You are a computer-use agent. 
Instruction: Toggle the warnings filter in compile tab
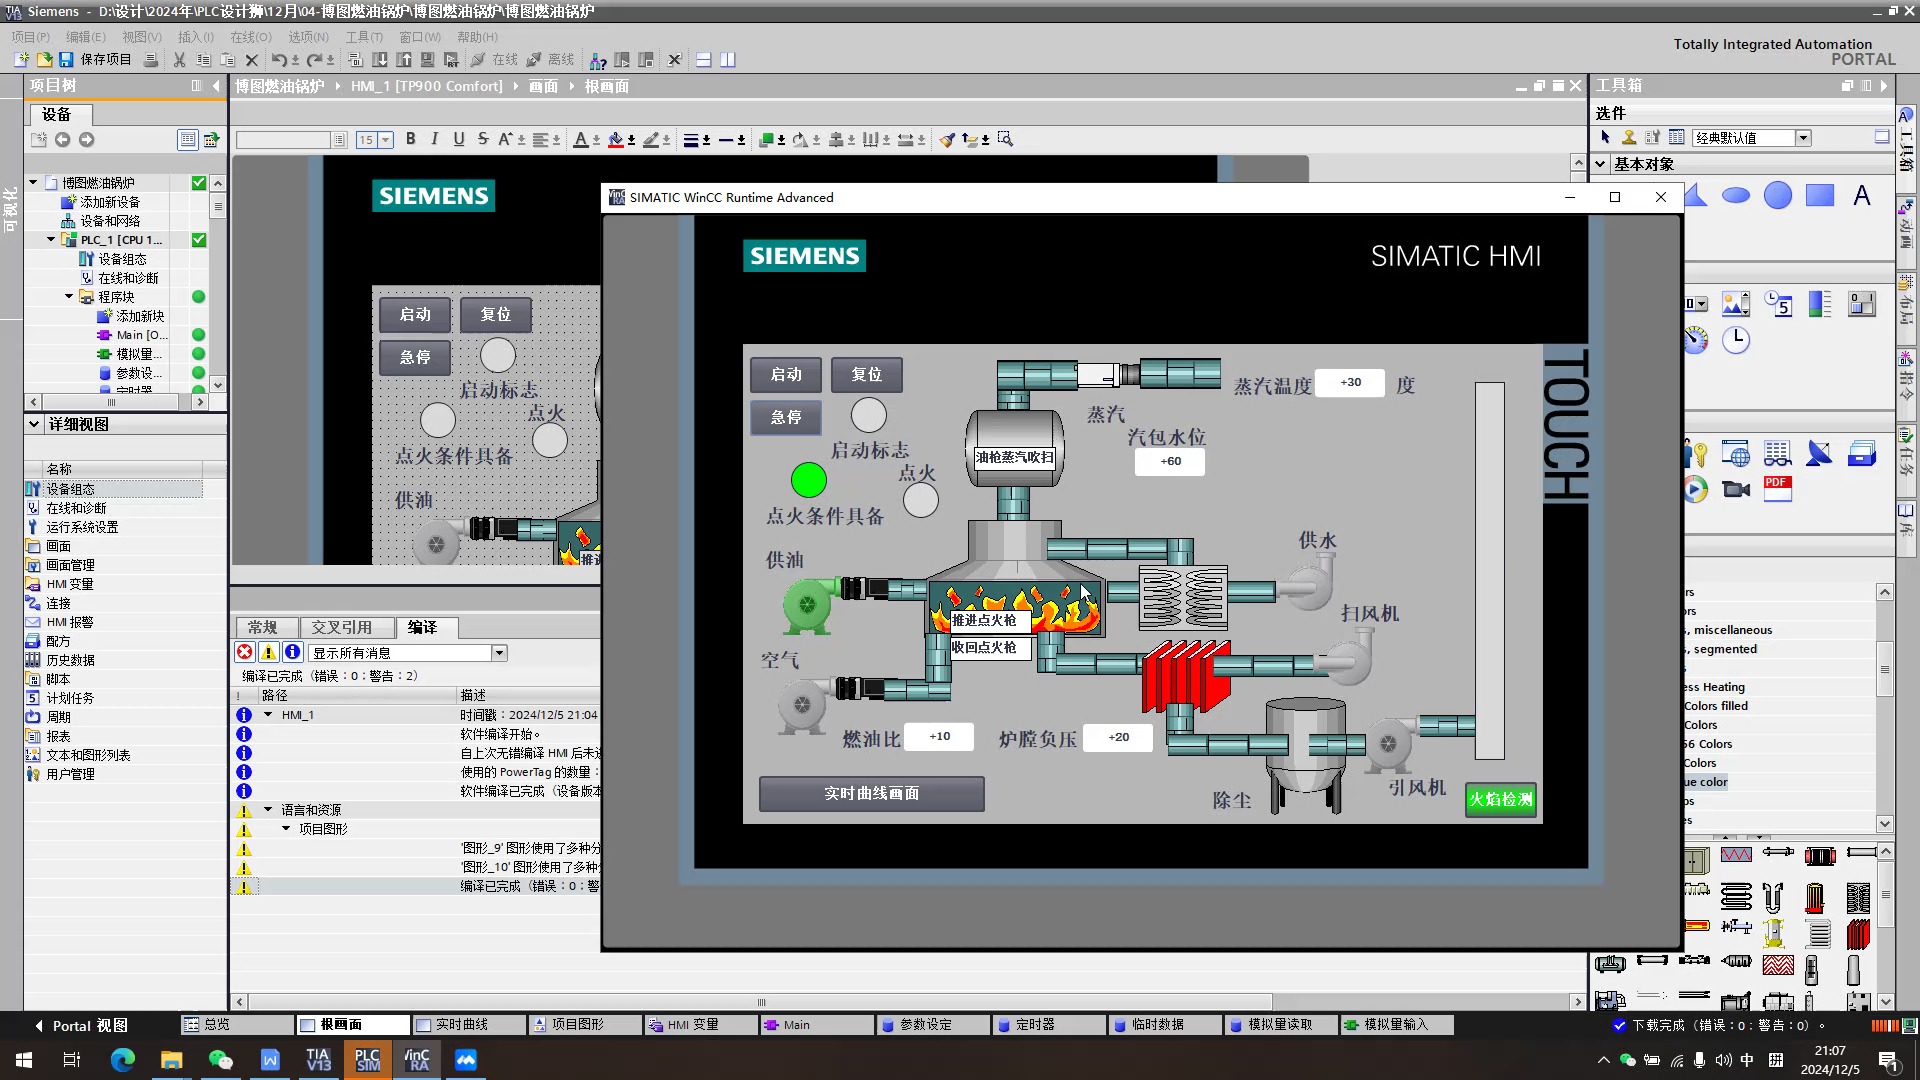click(268, 652)
